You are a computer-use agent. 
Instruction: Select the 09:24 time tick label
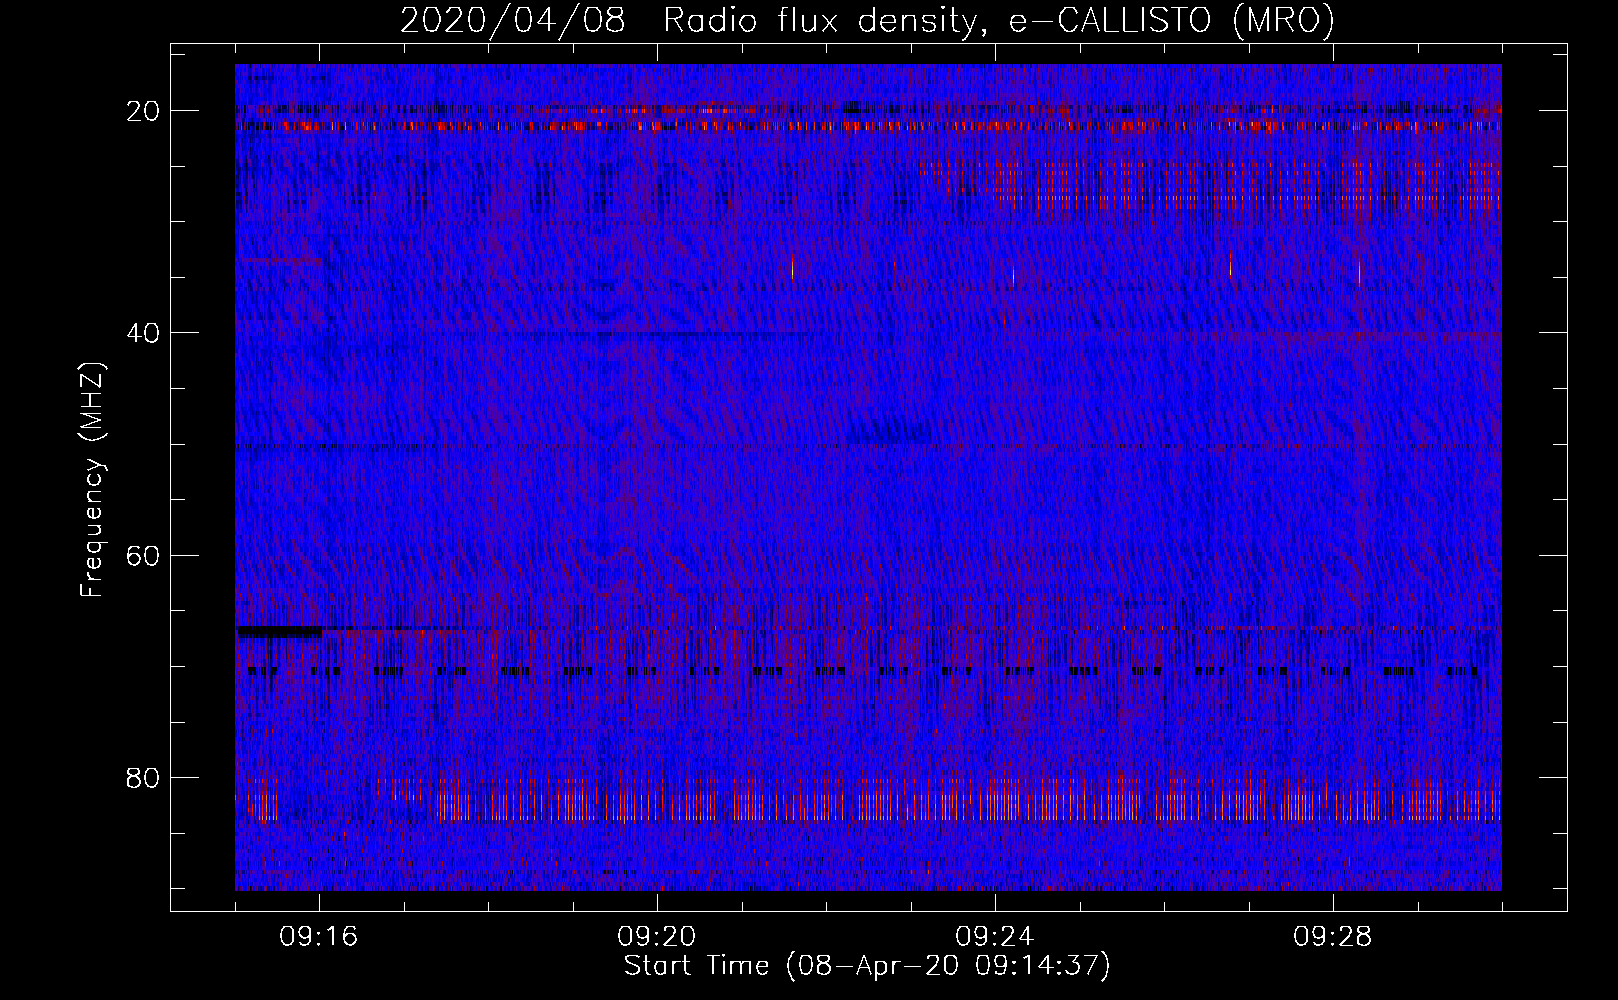click(x=995, y=937)
